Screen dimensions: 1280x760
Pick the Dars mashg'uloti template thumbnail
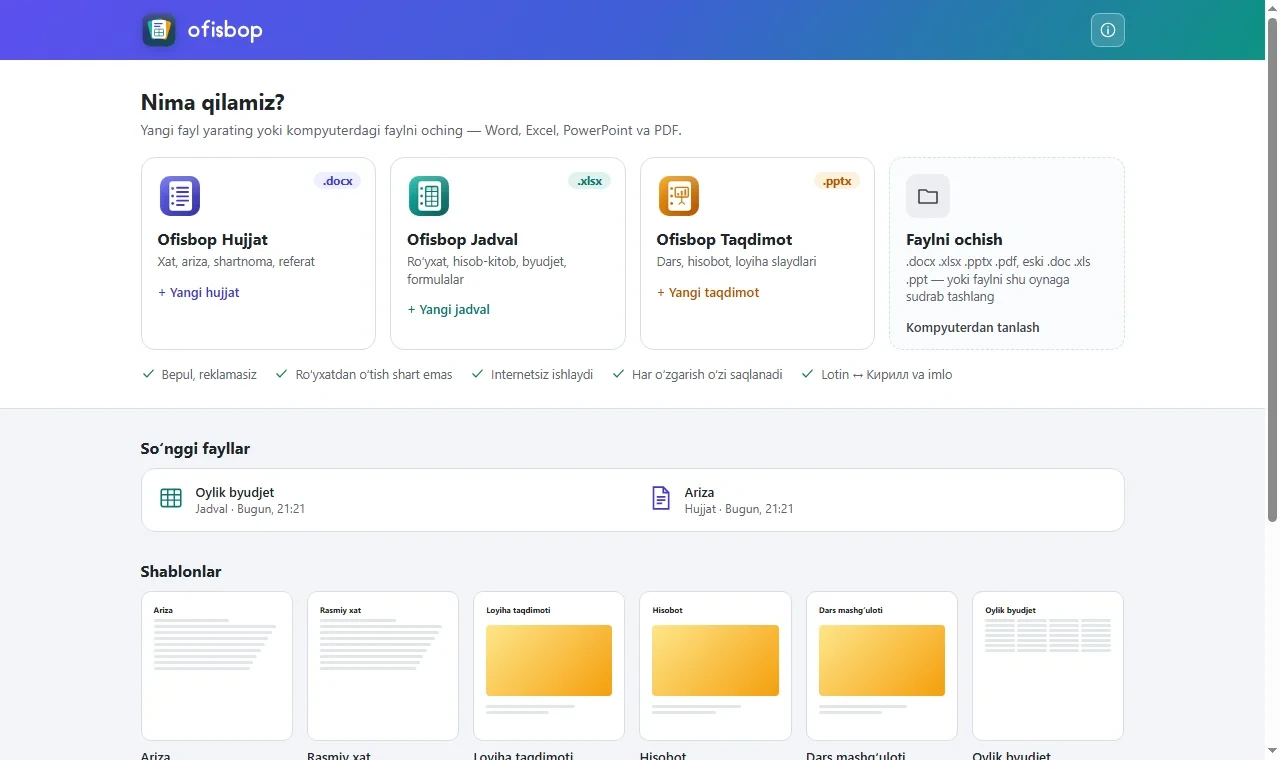882,665
